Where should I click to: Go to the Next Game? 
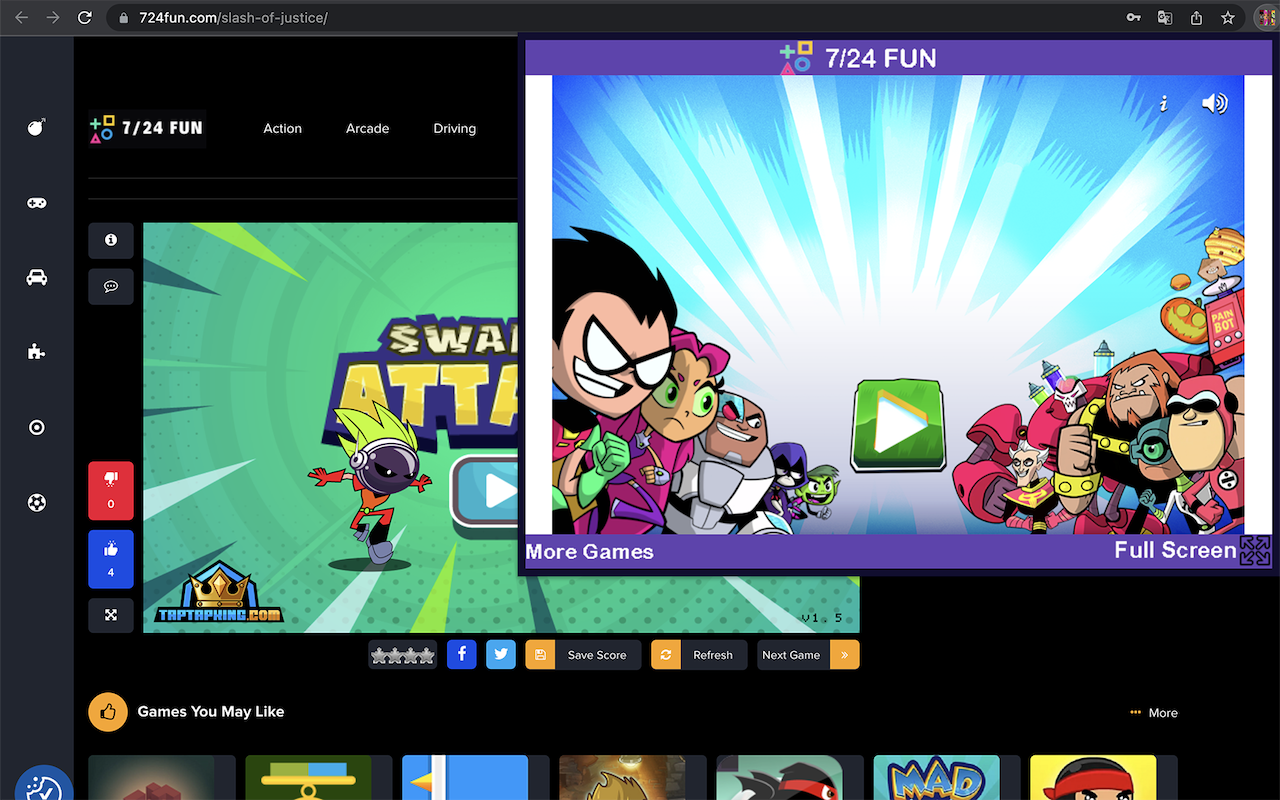coord(793,655)
